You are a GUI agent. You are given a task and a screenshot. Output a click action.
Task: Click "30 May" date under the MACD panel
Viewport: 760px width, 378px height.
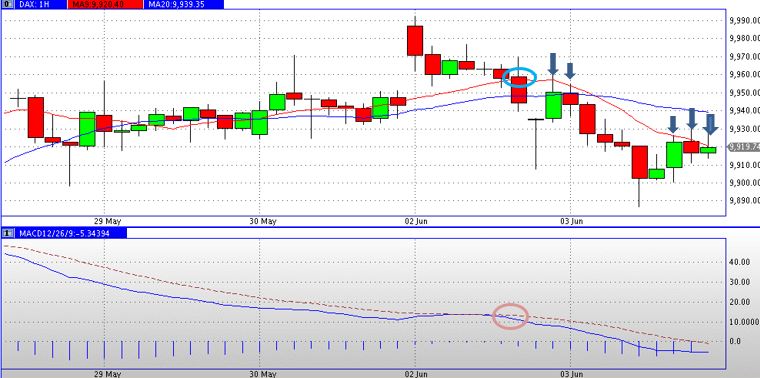click(x=263, y=374)
